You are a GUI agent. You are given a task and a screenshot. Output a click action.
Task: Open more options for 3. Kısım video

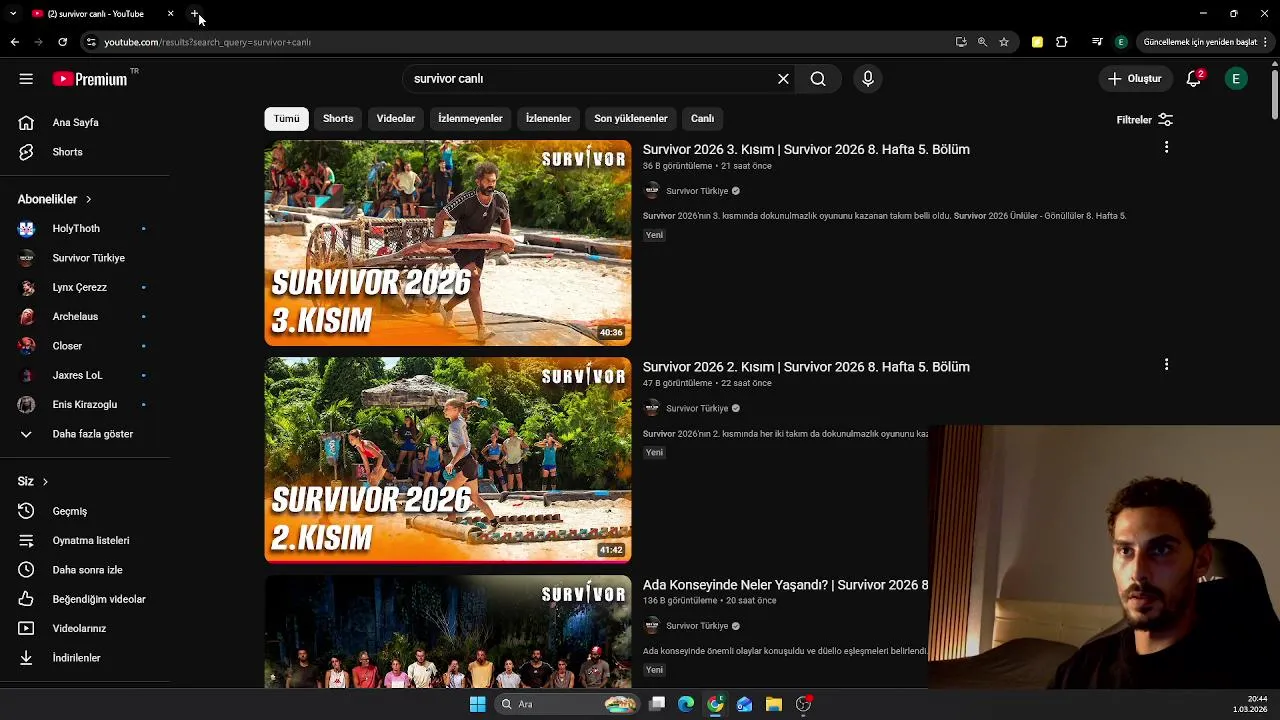click(1166, 148)
